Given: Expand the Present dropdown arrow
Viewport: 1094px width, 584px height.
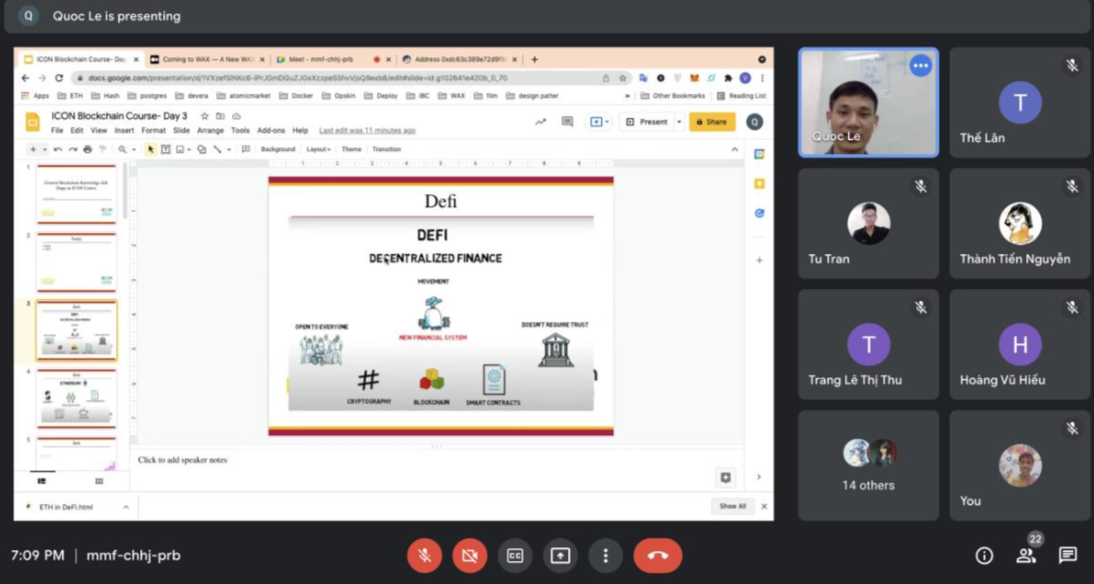Looking at the screenshot, I should click(679, 122).
